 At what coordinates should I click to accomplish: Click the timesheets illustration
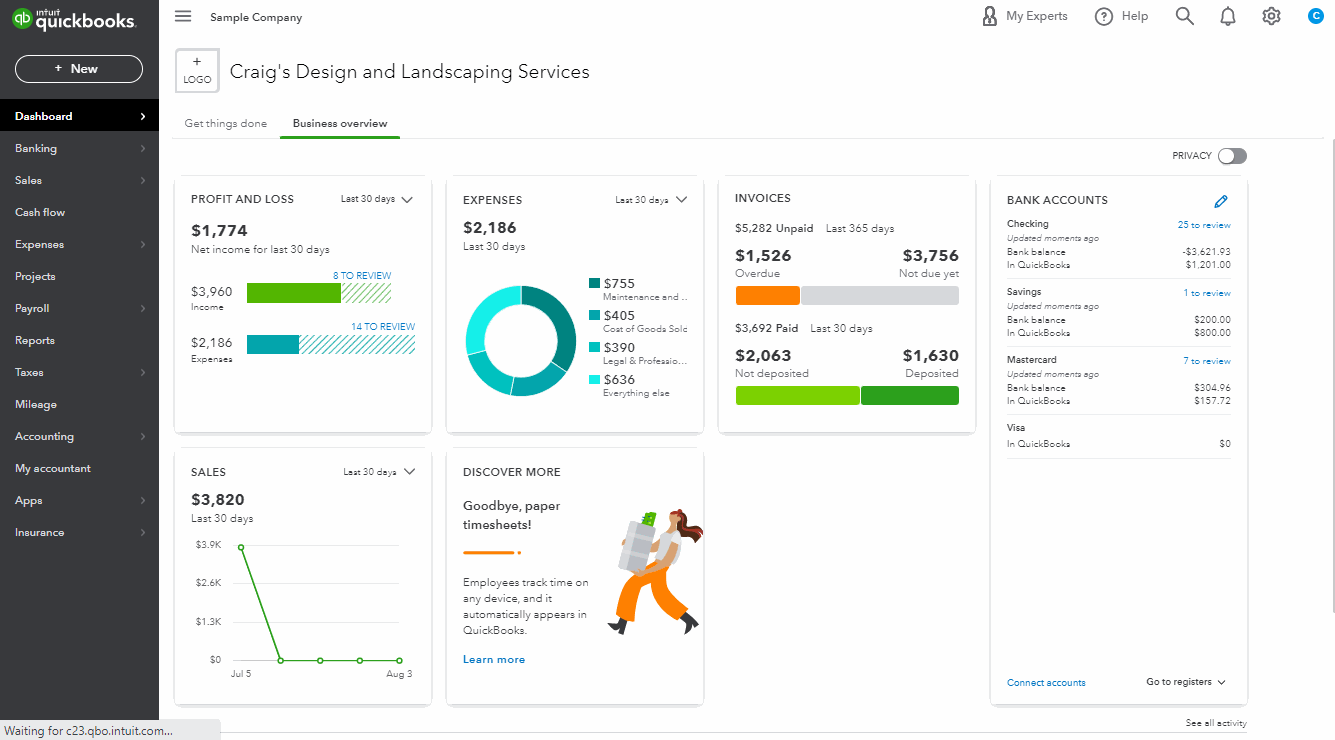[656, 571]
